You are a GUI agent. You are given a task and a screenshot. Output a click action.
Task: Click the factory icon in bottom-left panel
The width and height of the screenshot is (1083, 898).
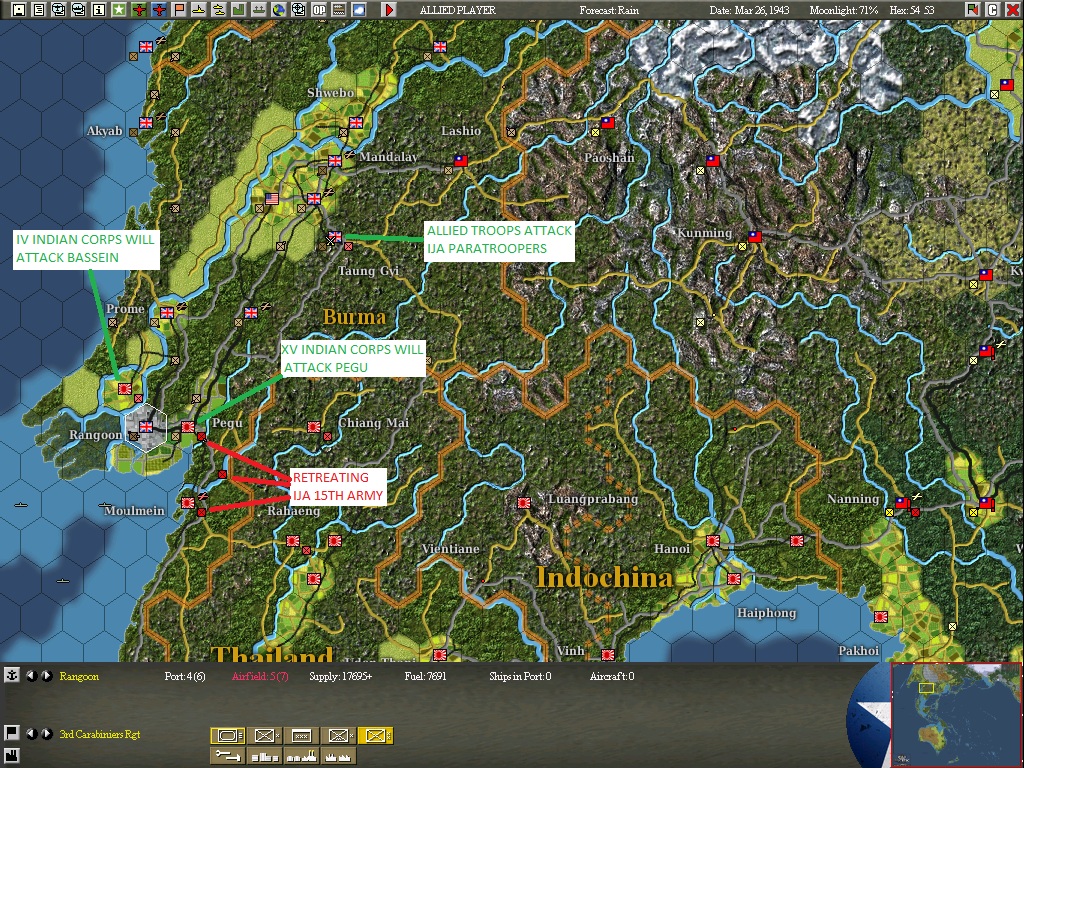12,756
